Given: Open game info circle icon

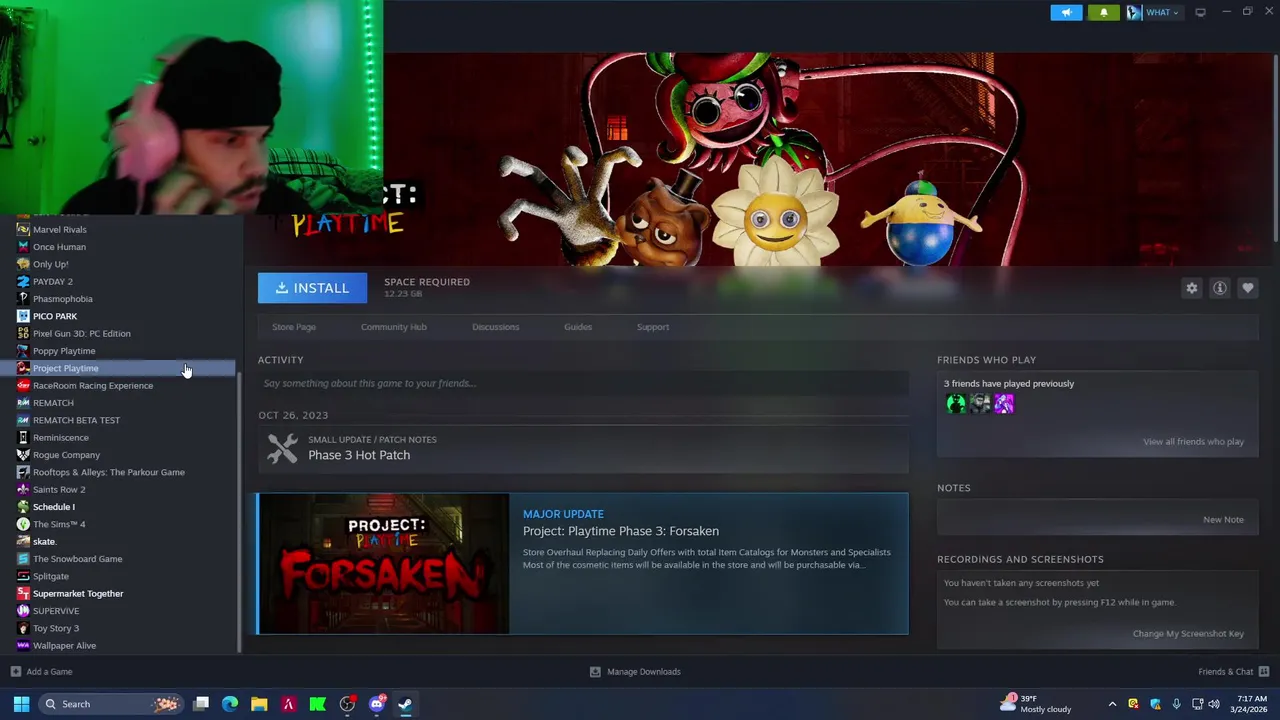Looking at the screenshot, I should click(1220, 288).
